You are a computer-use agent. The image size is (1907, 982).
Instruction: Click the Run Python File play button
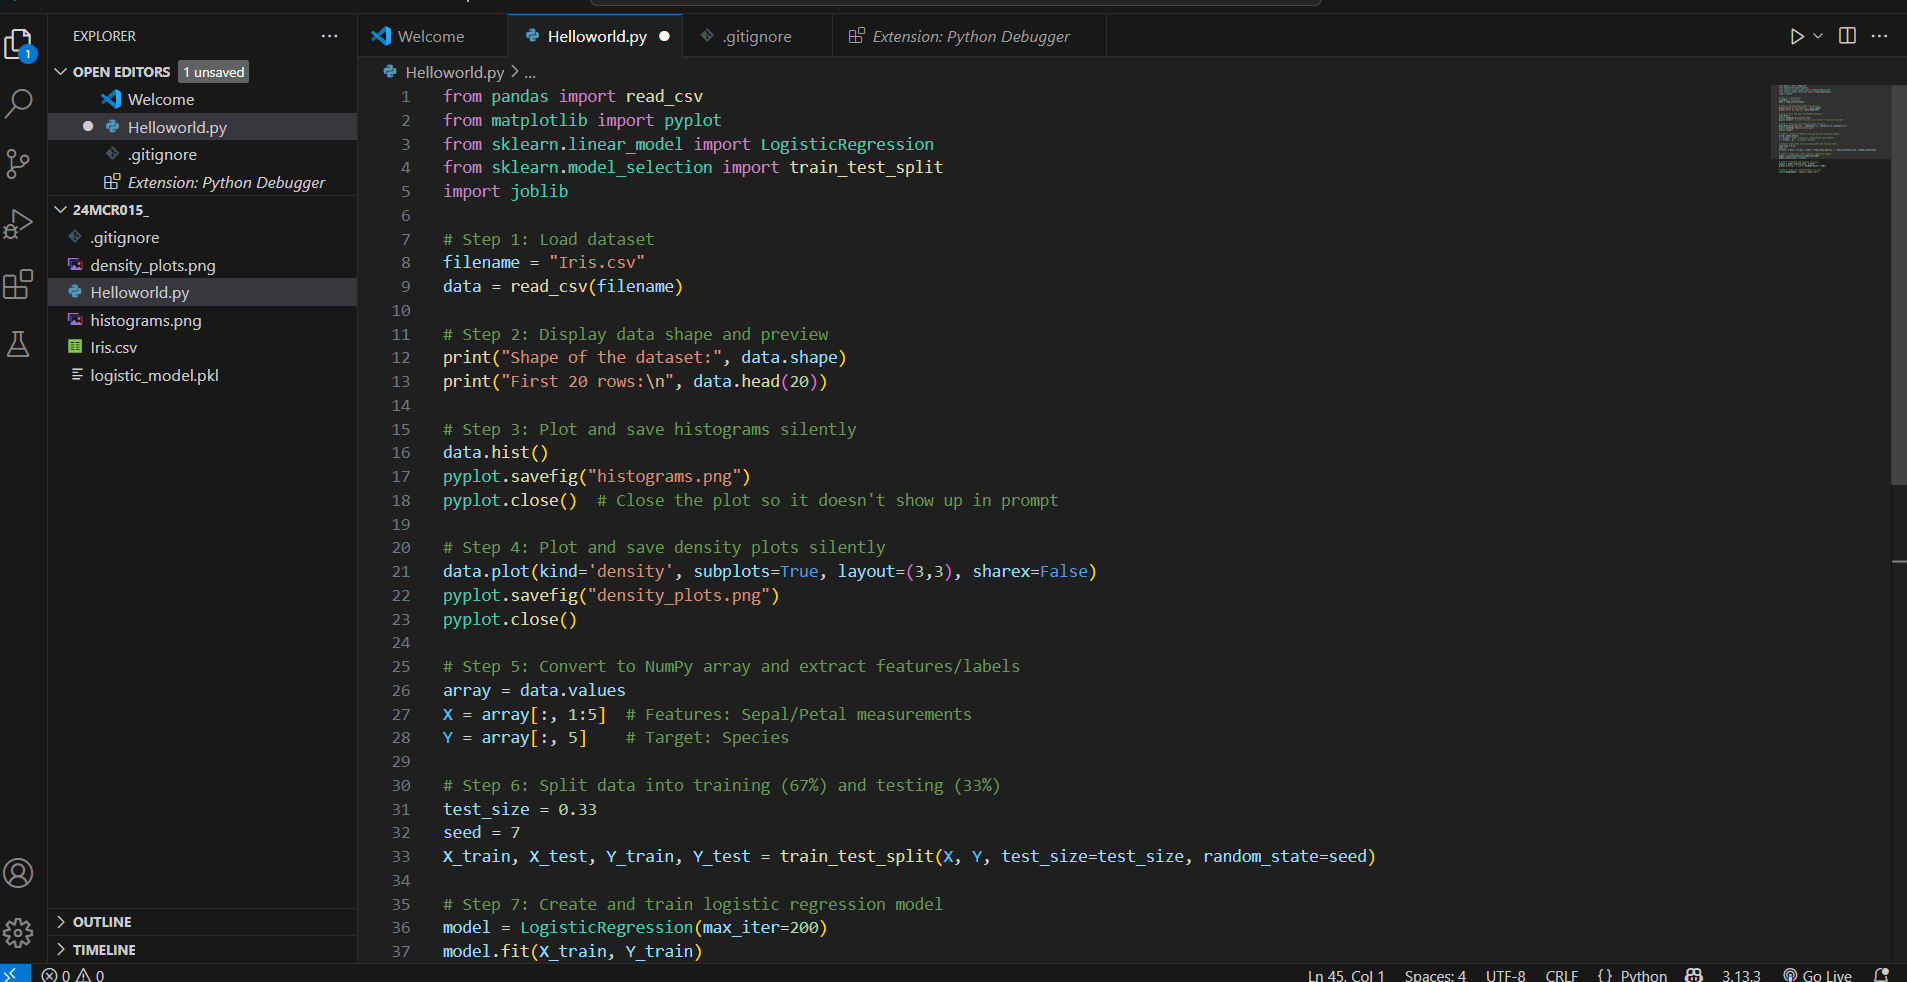(x=1796, y=36)
